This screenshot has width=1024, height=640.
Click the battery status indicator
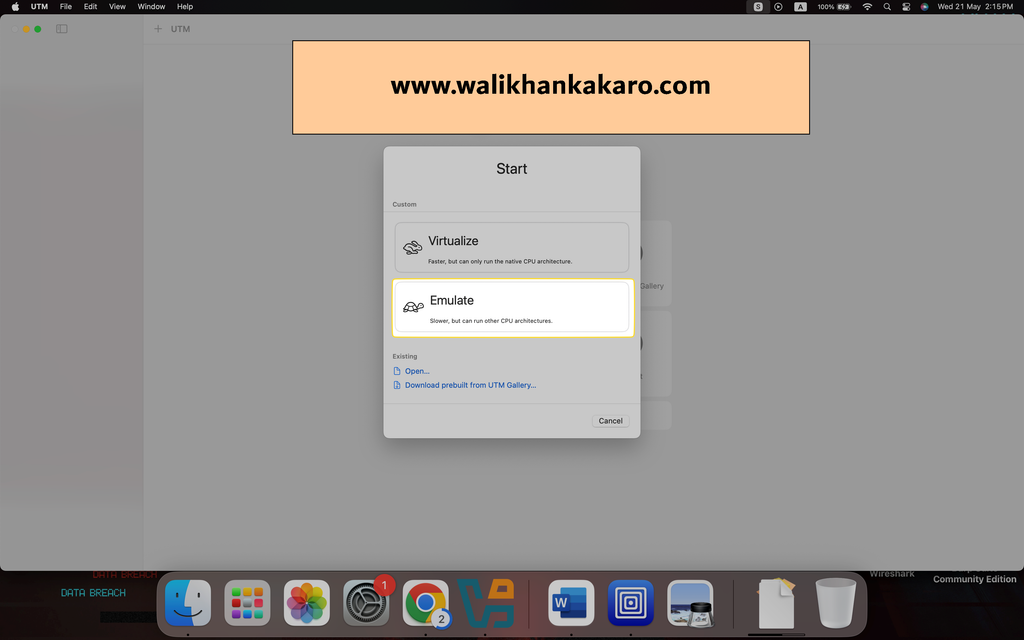835,7
